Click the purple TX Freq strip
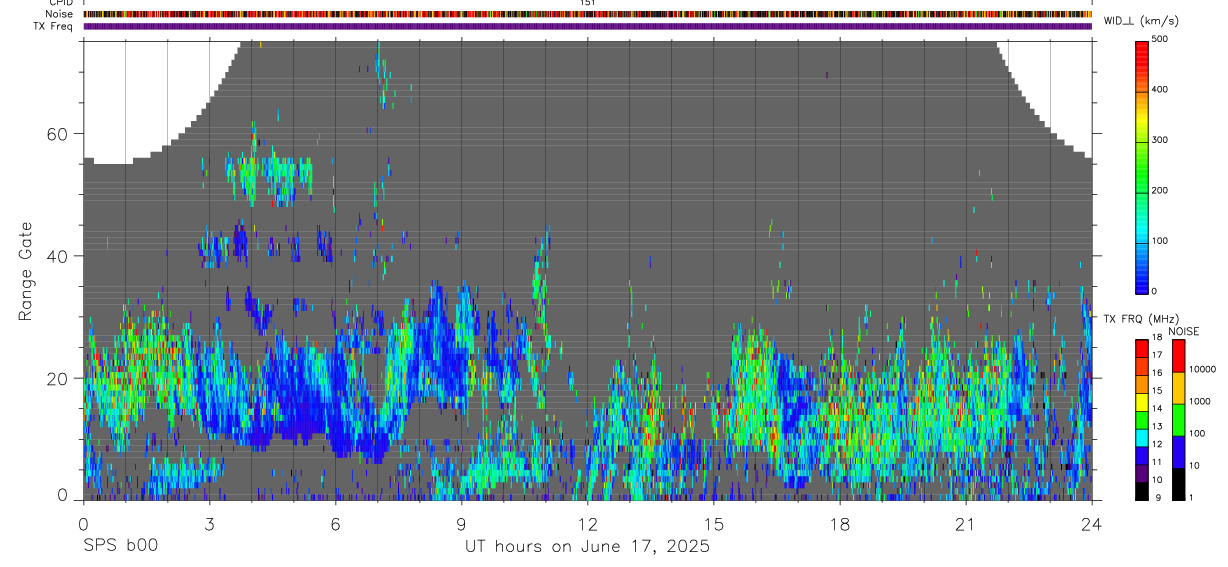Image resolution: width=1228 pixels, height=567 pixels. (x=588, y=26)
